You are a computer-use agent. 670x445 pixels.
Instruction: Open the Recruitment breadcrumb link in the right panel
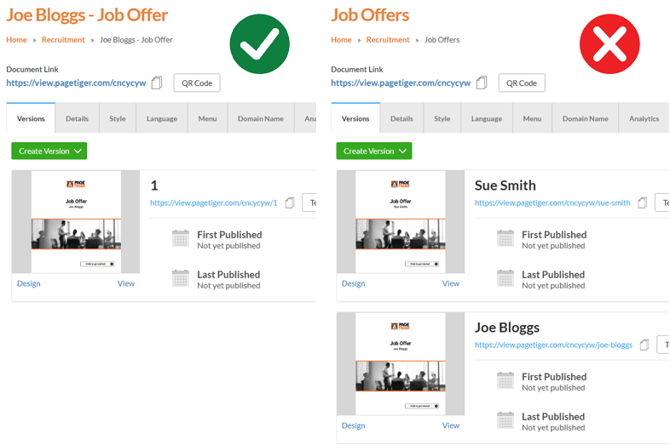[387, 40]
